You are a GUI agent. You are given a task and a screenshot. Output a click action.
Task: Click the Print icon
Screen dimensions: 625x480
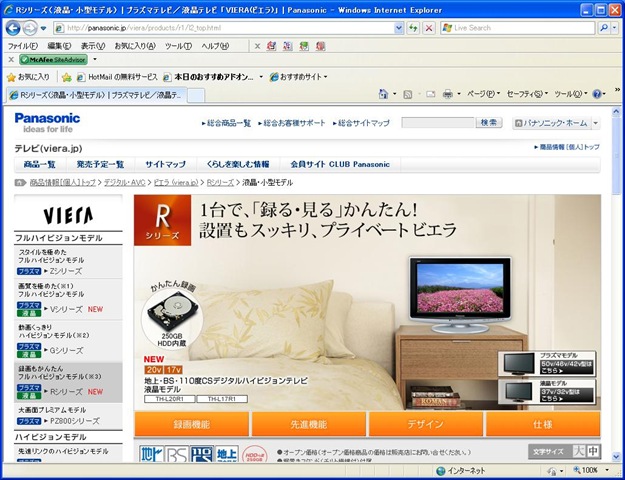pos(448,94)
